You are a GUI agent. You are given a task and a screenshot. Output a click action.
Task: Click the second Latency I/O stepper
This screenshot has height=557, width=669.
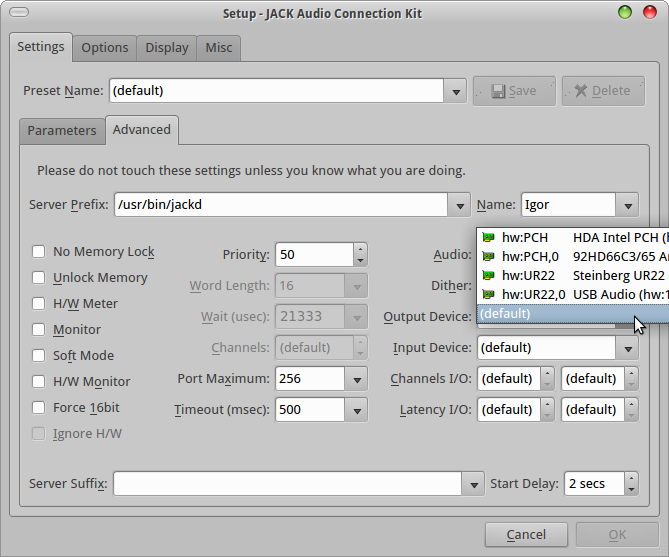click(x=631, y=410)
